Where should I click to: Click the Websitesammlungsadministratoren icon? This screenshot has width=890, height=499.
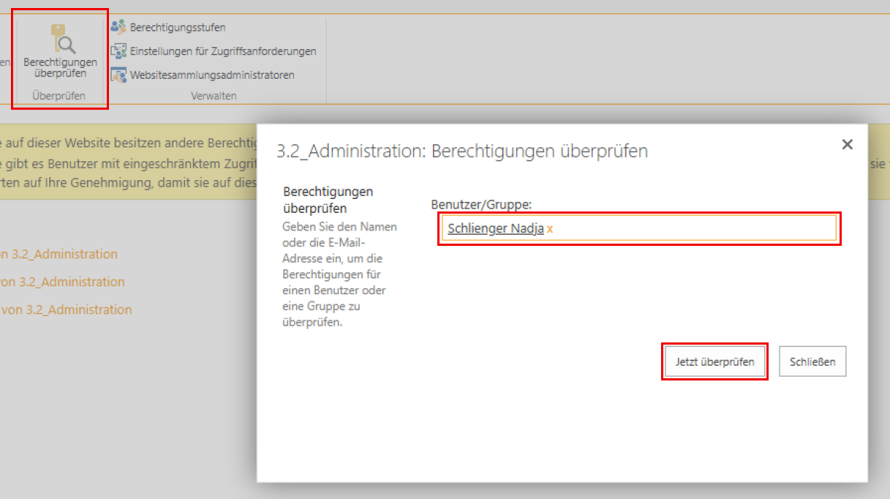point(119,75)
